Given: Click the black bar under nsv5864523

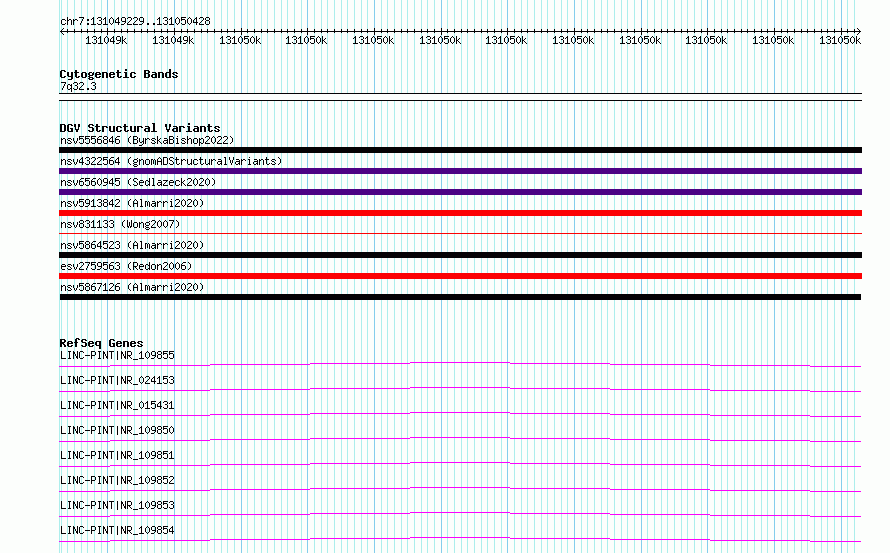Looking at the screenshot, I should point(460,255).
